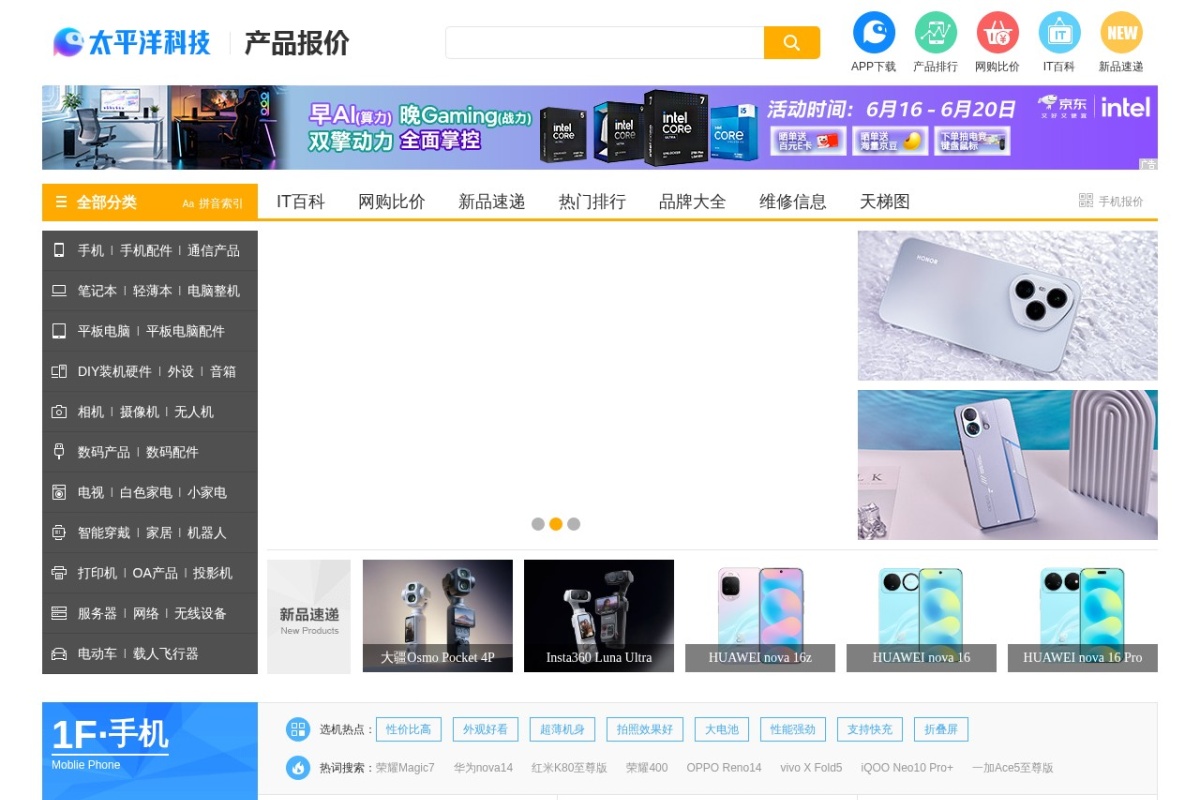Click the 全部分类 hamburger menu icon
Image resolution: width=1200 pixels, height=800 pixels.
61,202
